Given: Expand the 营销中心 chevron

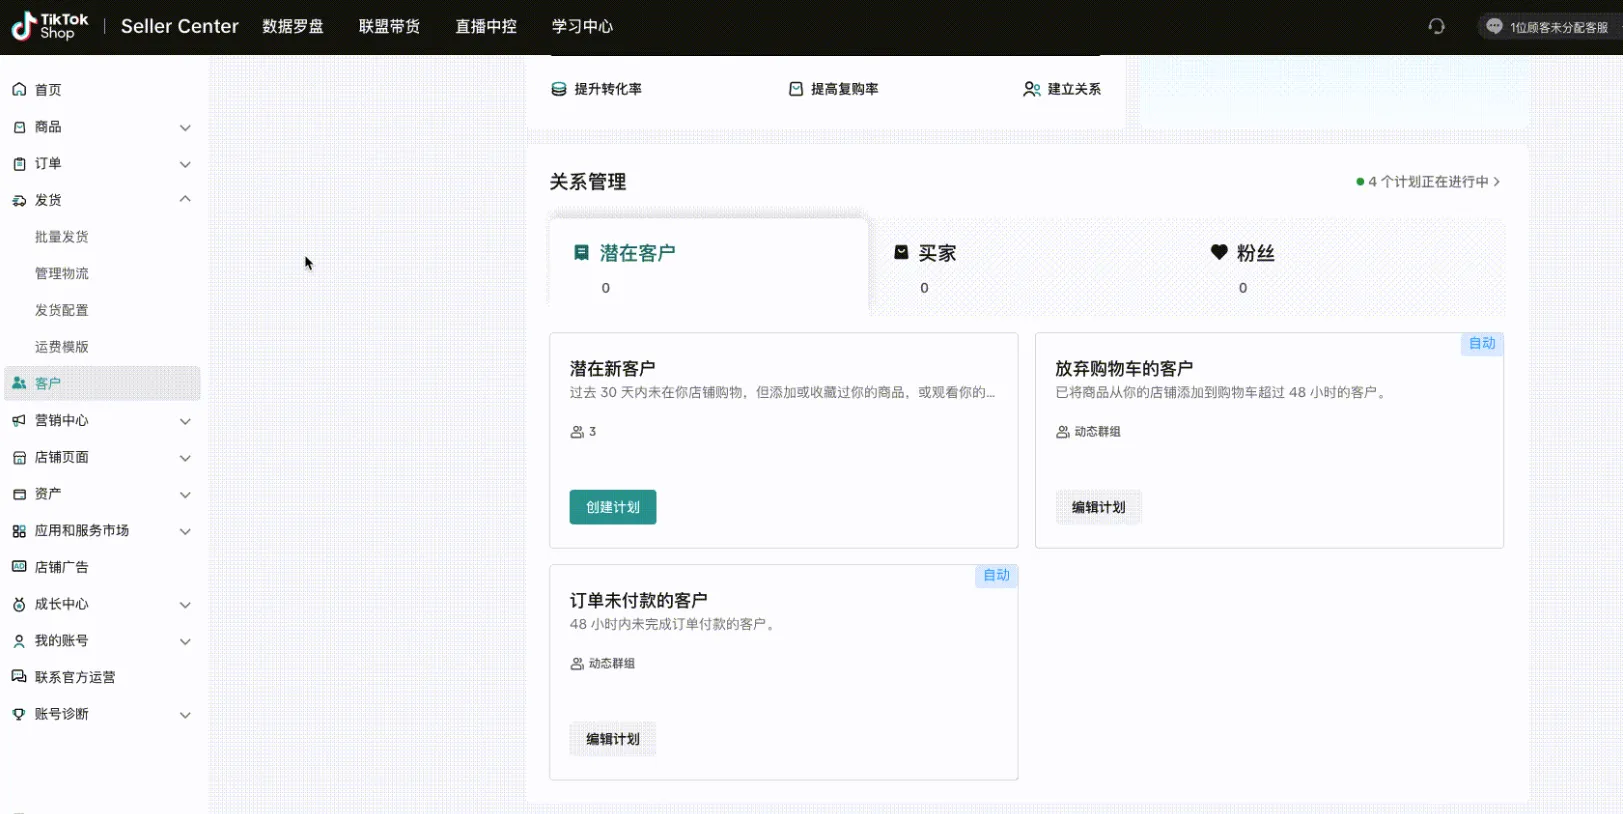Looking at the screenshot, I should point(185,421).
